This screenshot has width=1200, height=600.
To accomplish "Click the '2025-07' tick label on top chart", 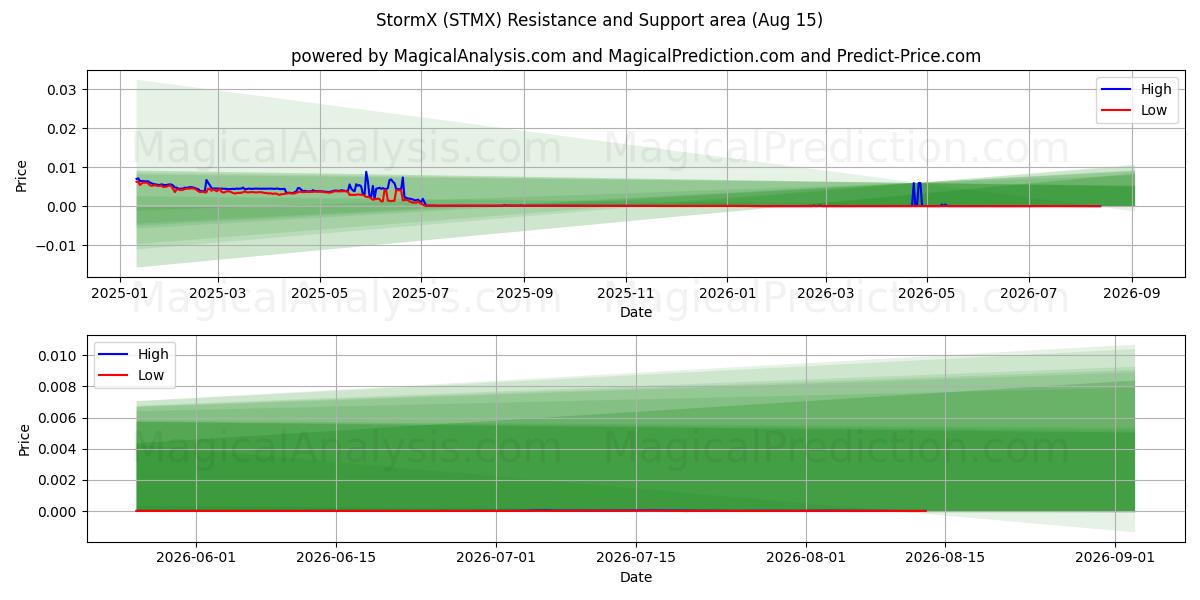I will pos(422,293).
